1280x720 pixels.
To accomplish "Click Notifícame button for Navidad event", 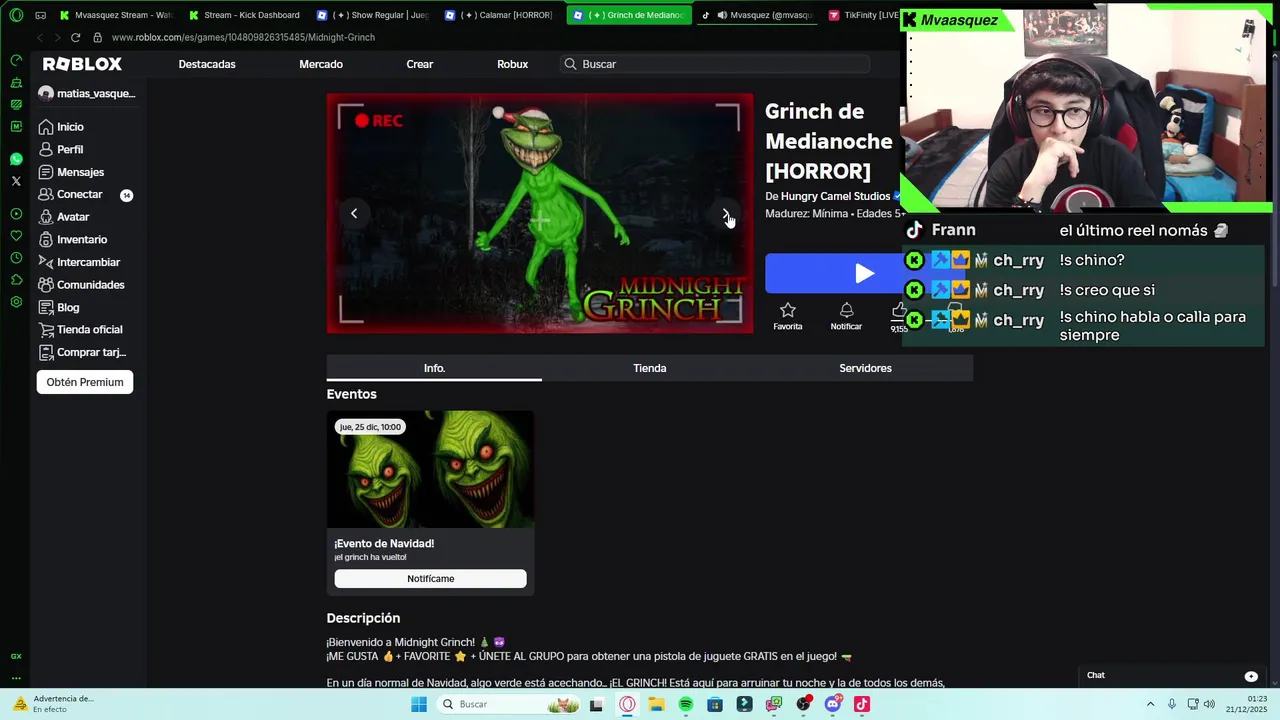I will [431, 579].
